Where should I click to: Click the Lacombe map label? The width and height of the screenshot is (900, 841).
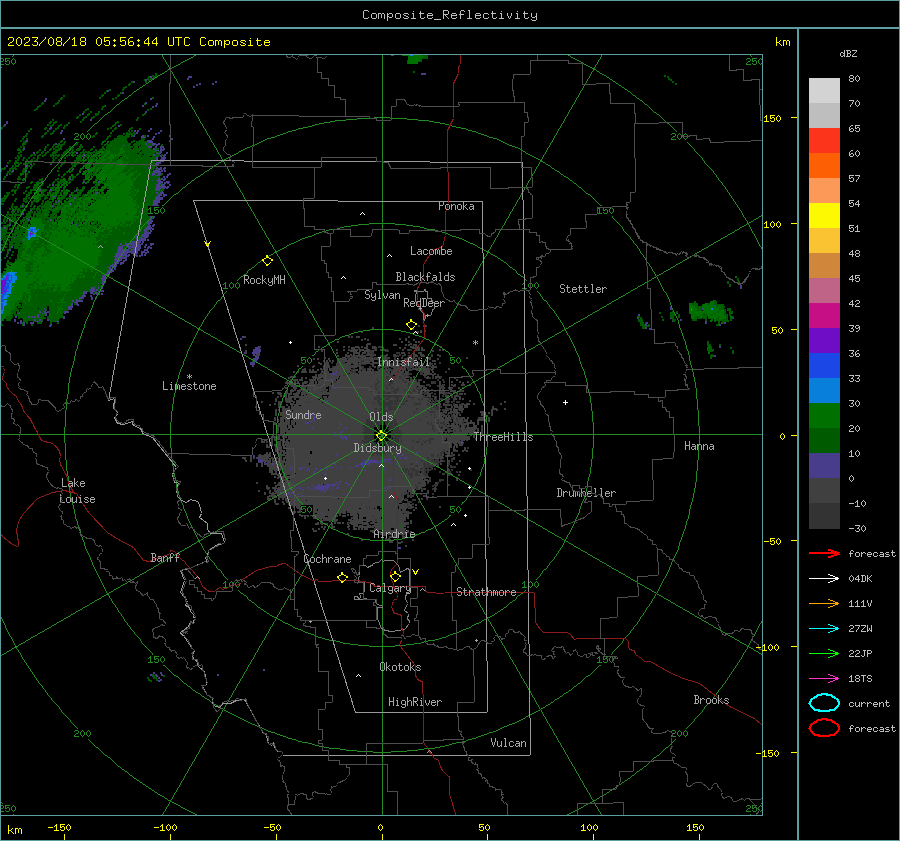point(431,251)
